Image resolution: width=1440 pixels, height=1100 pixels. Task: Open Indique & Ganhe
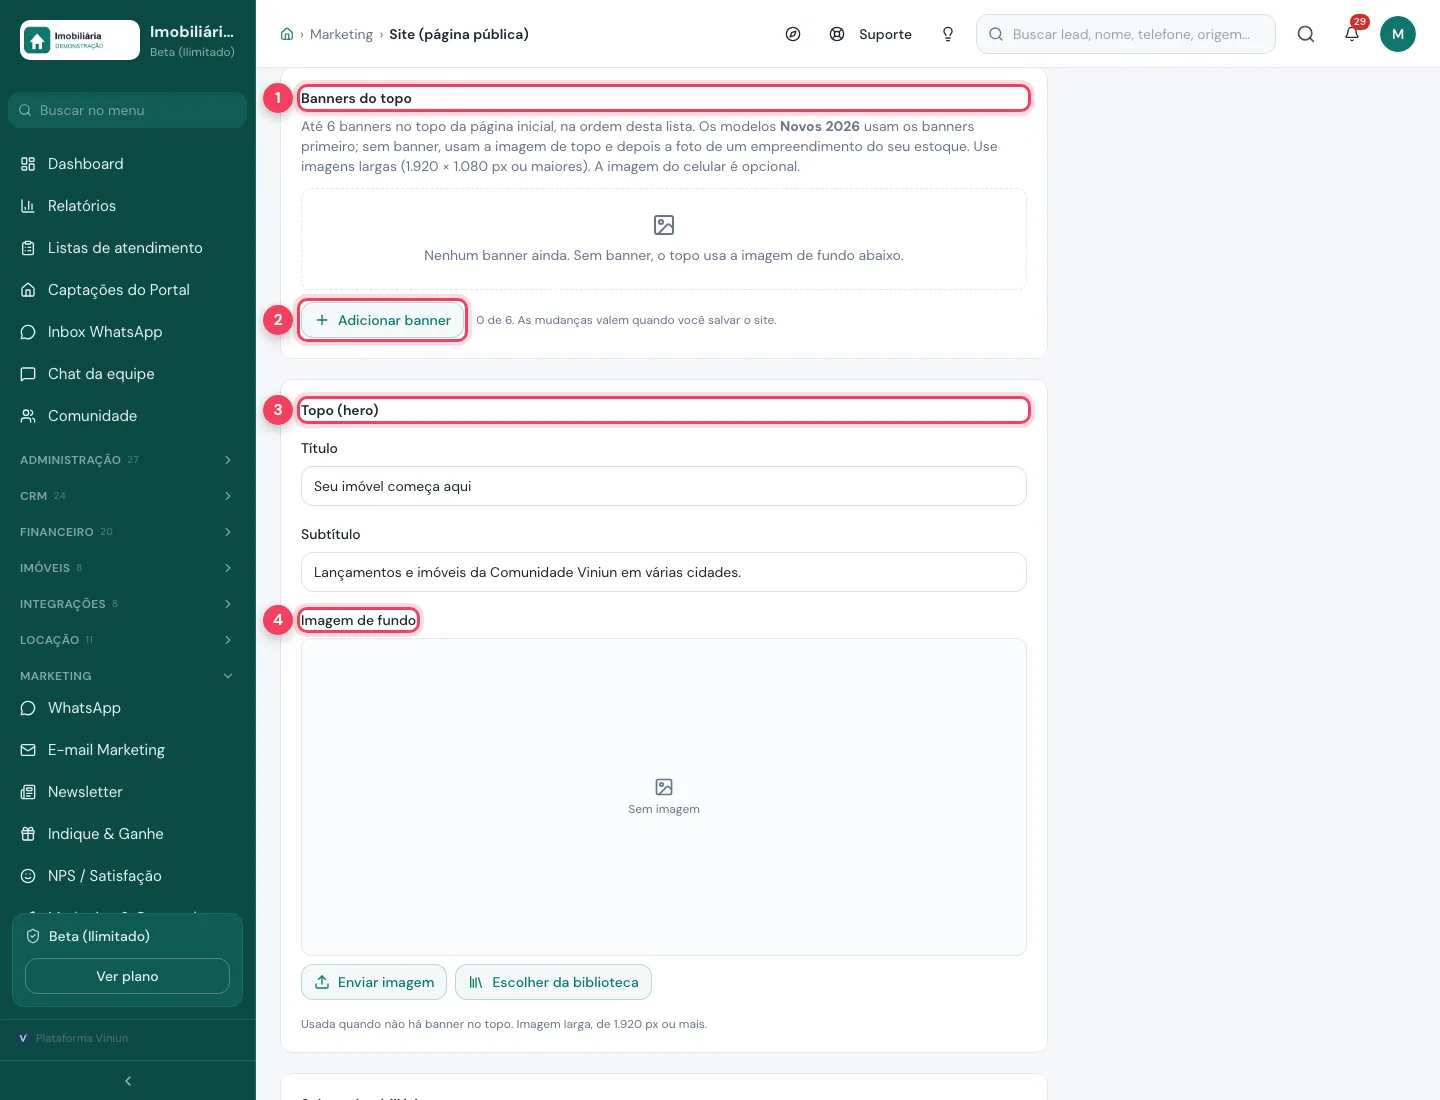[127, 834]
